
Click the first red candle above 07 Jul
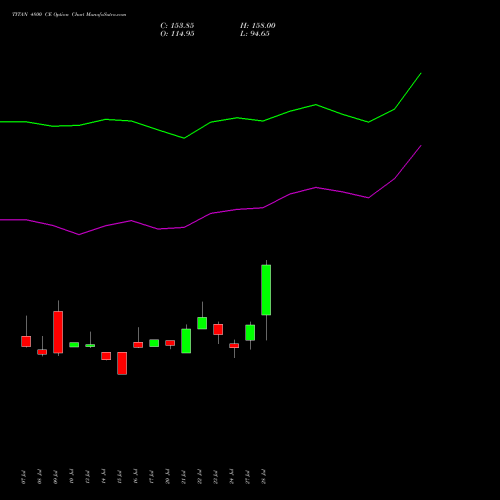(26, 341)
